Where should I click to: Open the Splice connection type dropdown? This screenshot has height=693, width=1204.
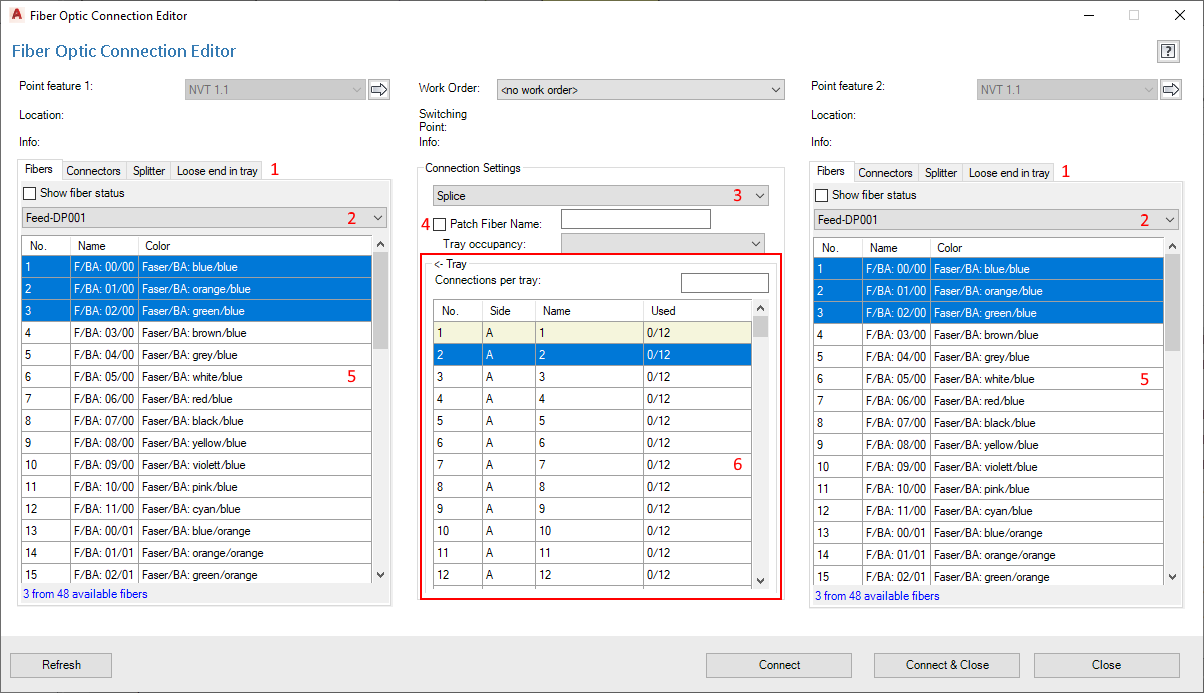[x=601, y=196]
